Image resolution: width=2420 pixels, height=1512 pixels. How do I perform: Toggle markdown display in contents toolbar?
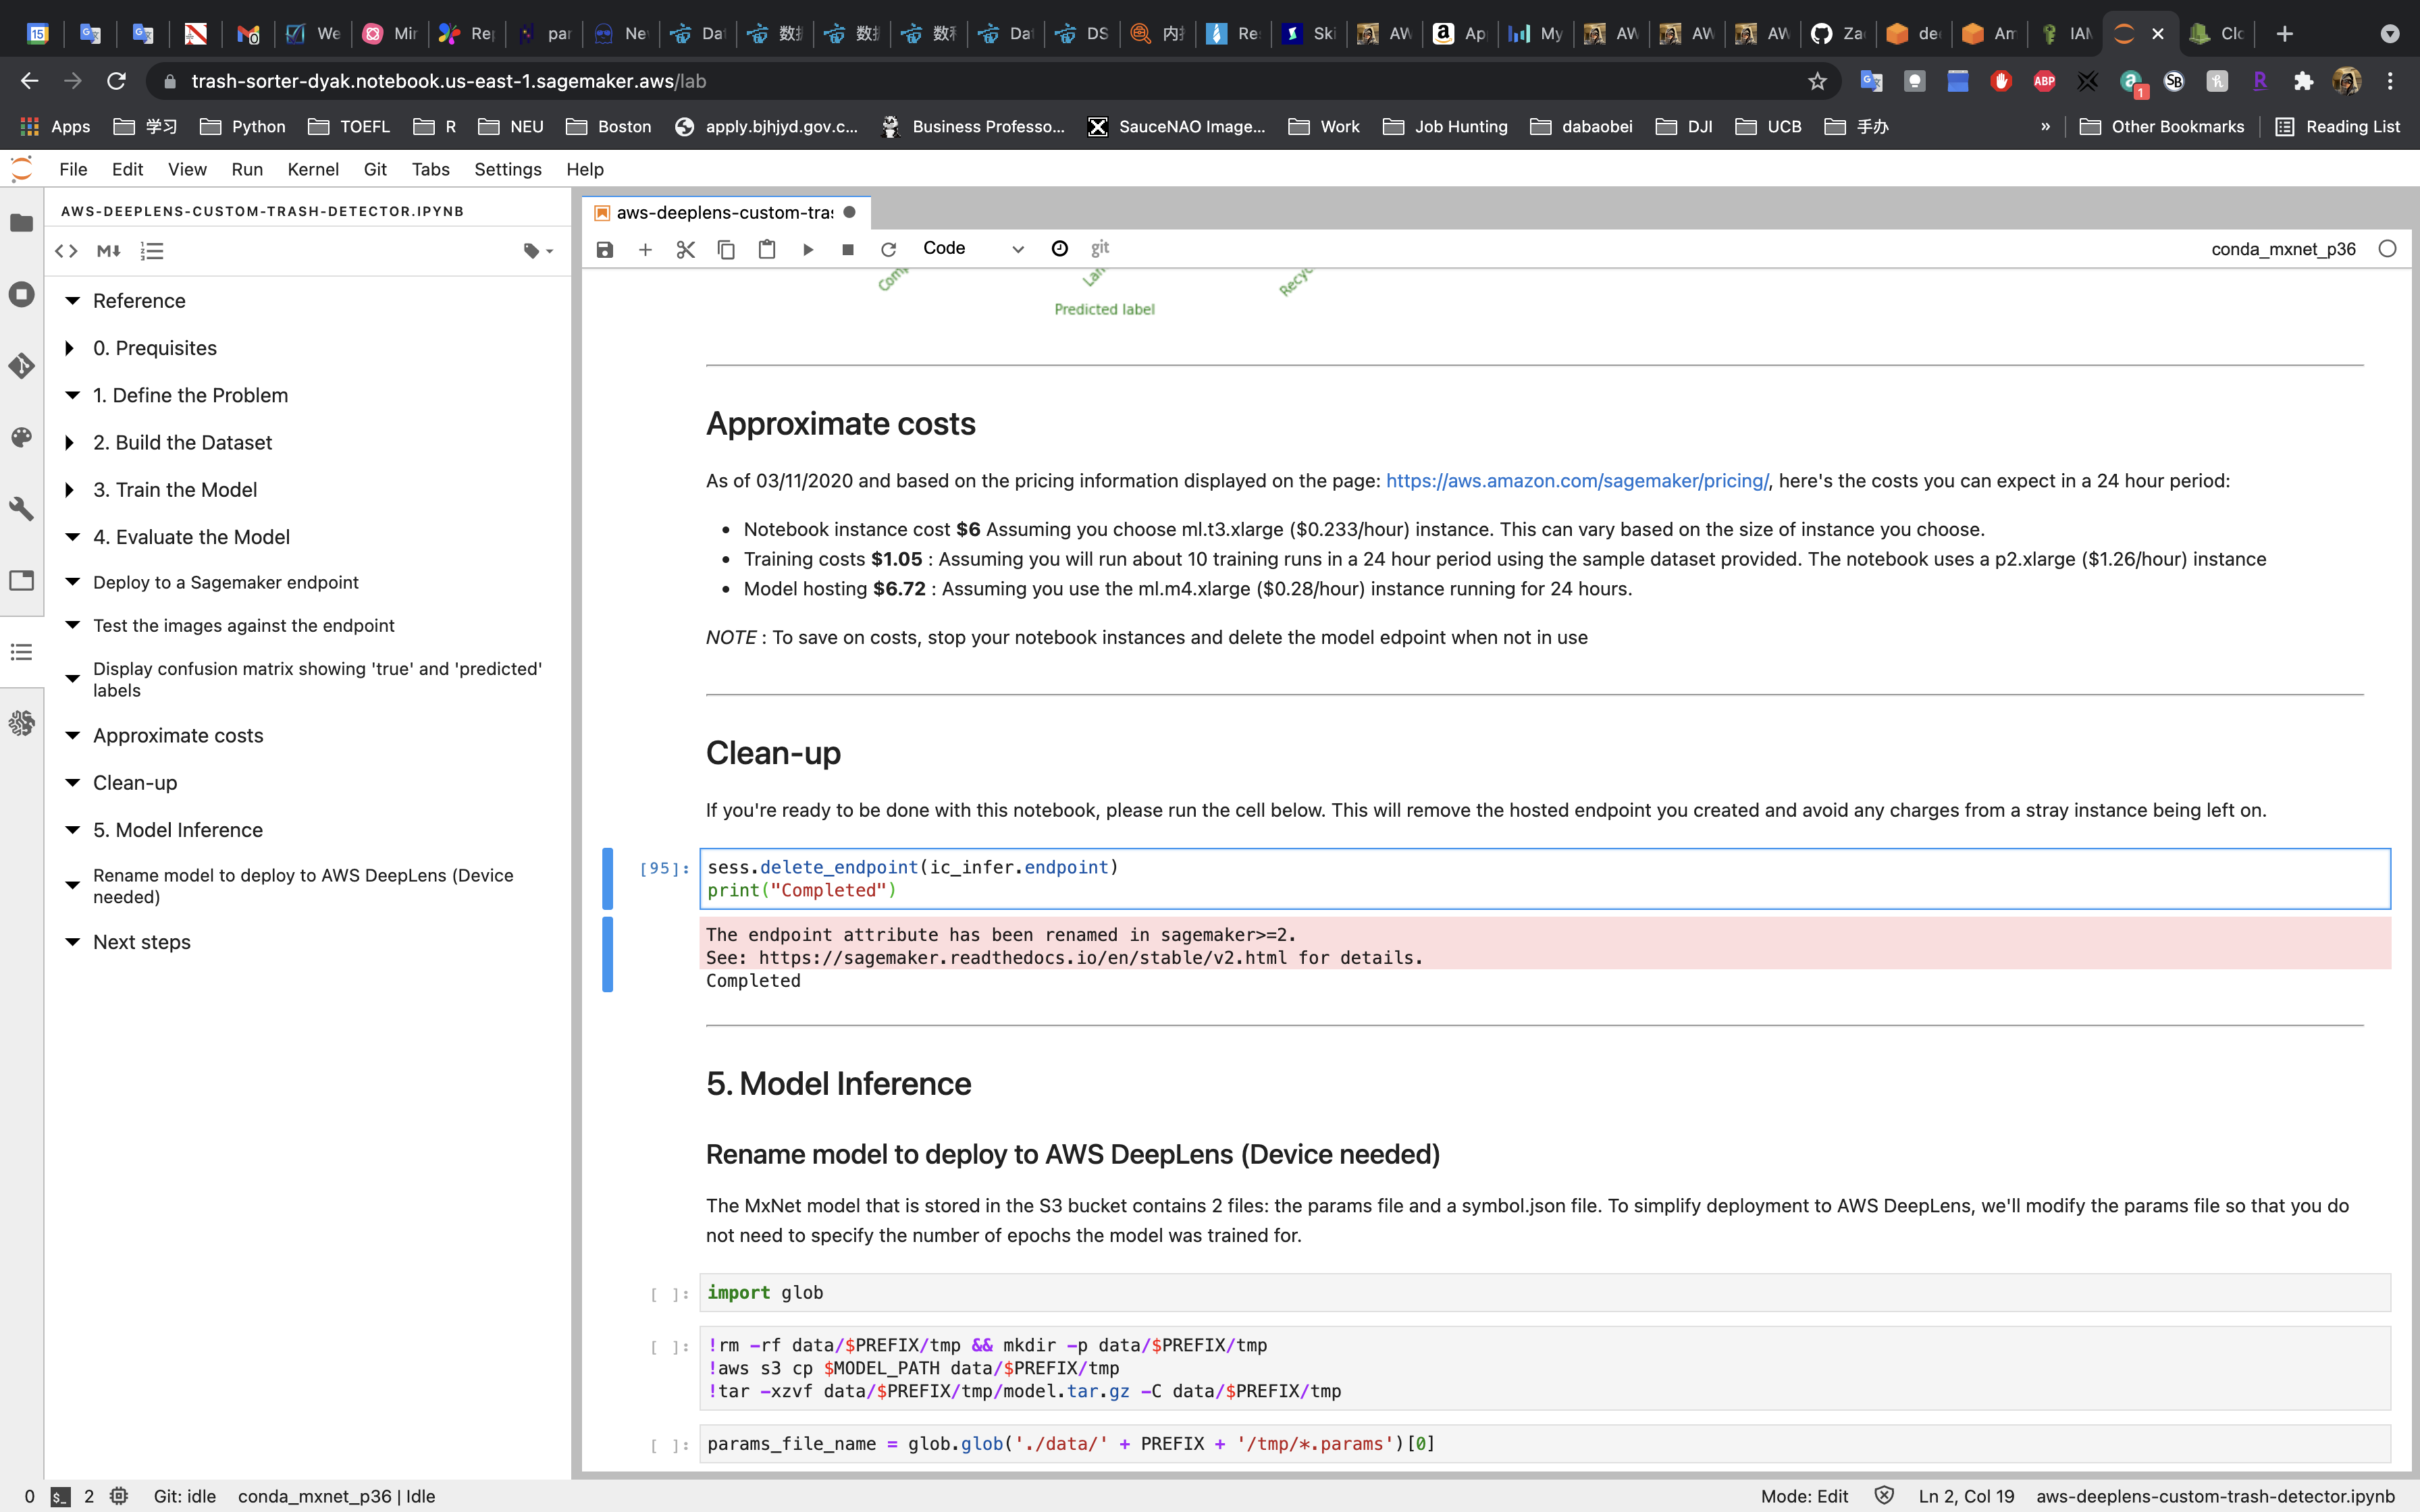click(109, 251)
